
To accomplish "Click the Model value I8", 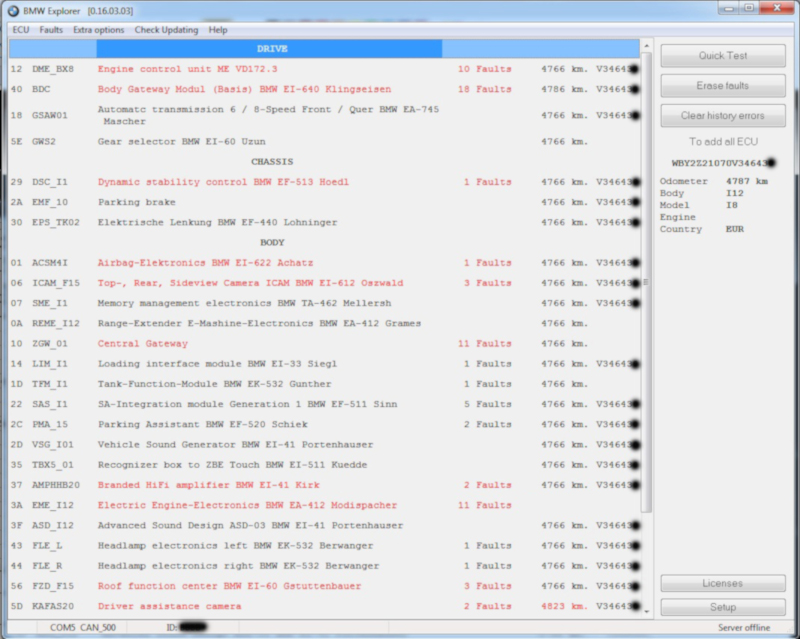I will point(731,205).
